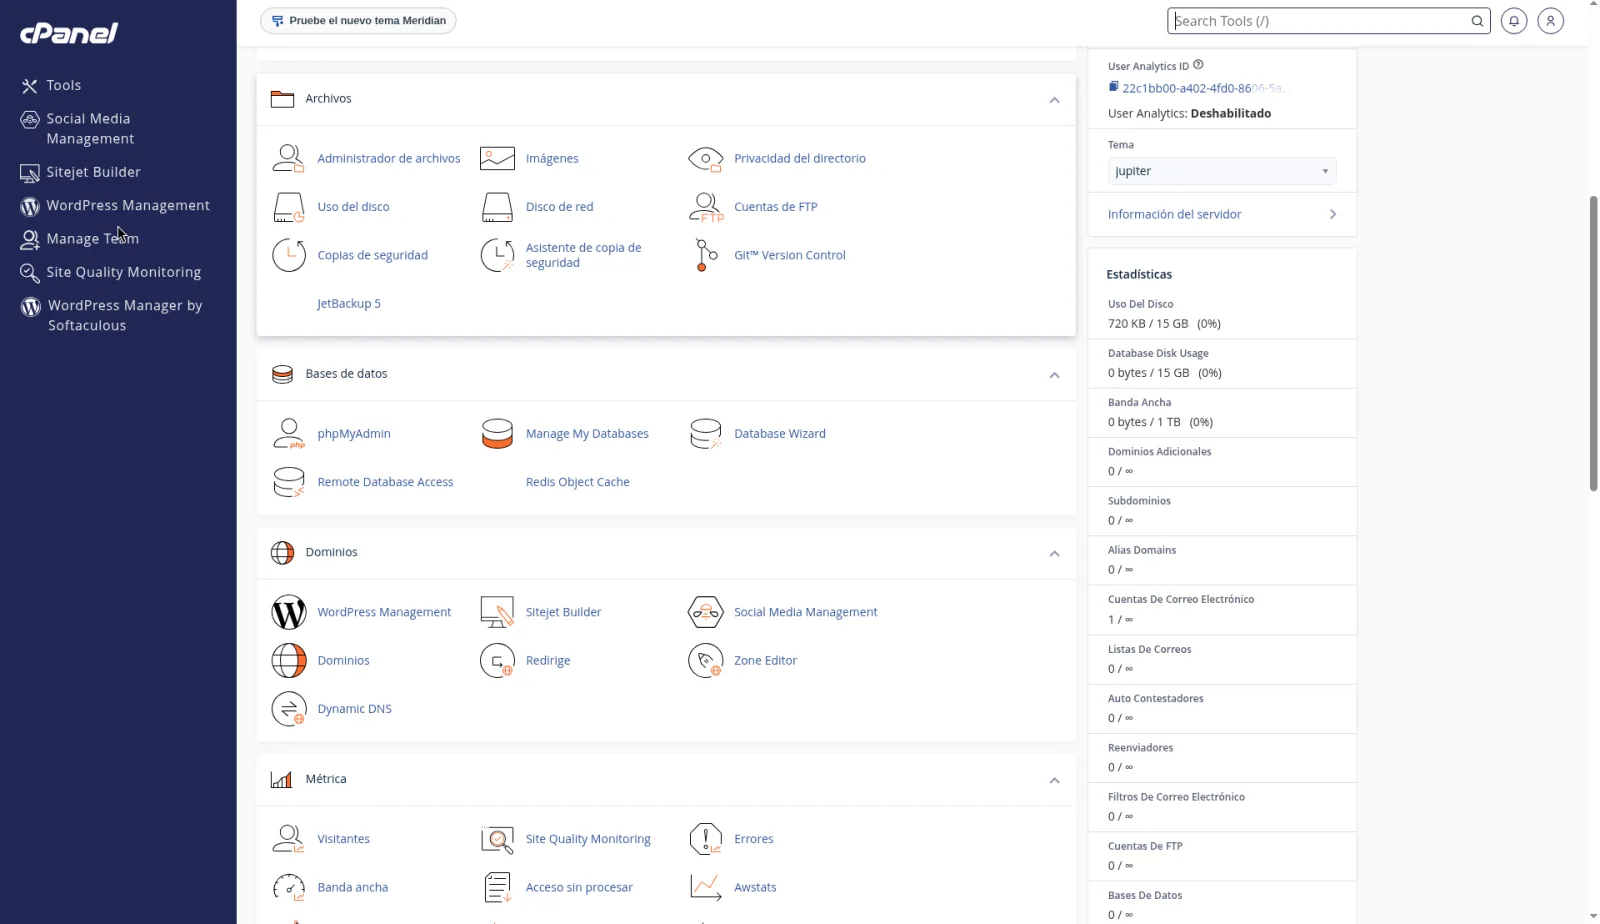Click the Git Version Control icon
The image size is (1600, 924).
[706, 255]
